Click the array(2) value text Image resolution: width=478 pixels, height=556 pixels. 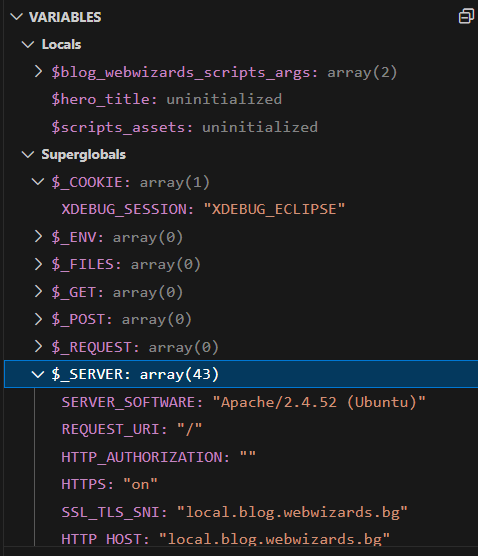(362, 72)
